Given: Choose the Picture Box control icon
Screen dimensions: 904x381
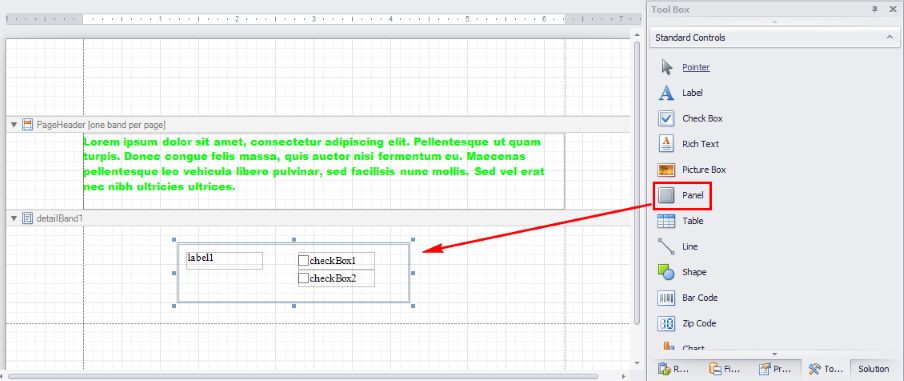Looking at the screenshot, I should pyautogui.click(x=666, y=169).
